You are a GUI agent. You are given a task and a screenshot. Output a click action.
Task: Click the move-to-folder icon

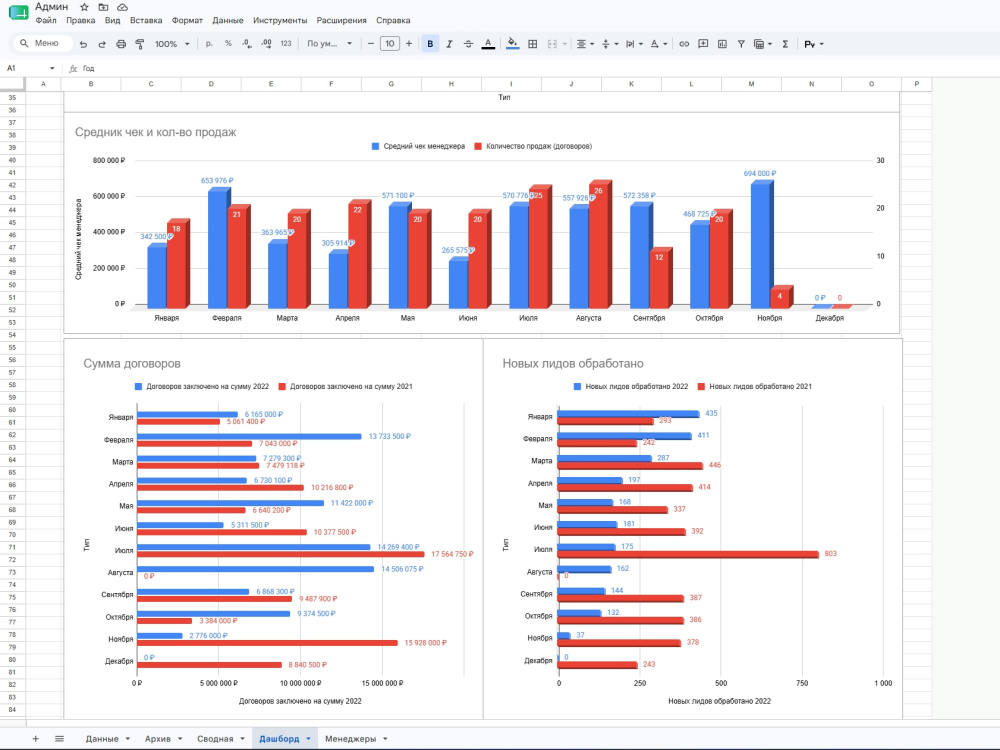[103, 7]
